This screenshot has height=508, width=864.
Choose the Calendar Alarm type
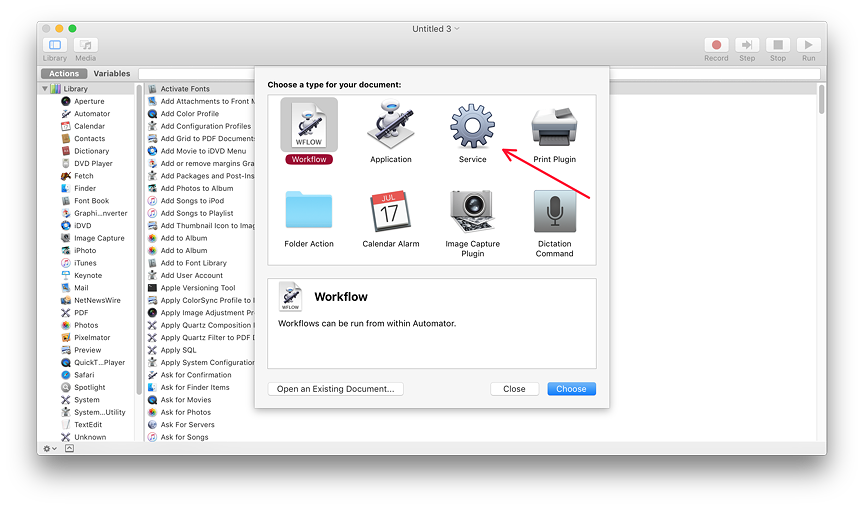(391, 218)
